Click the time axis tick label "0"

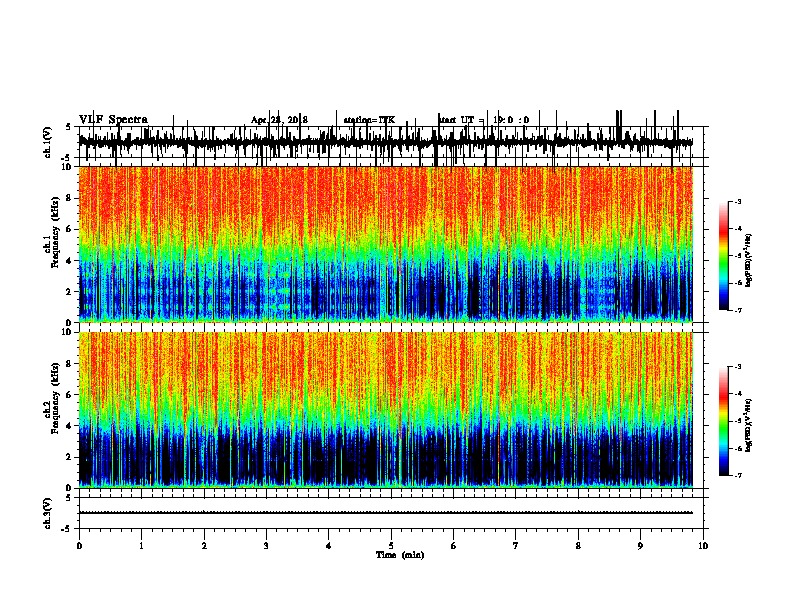pos(79,546)
